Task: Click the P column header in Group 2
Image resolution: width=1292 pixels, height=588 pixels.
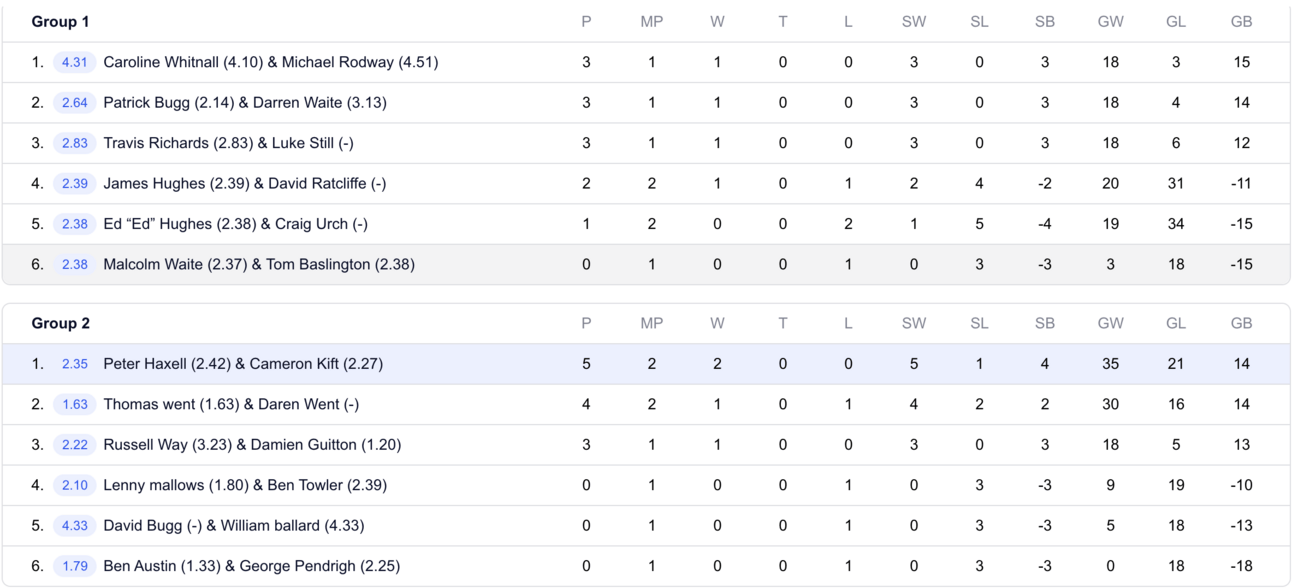Action: [x=586, y=323]
